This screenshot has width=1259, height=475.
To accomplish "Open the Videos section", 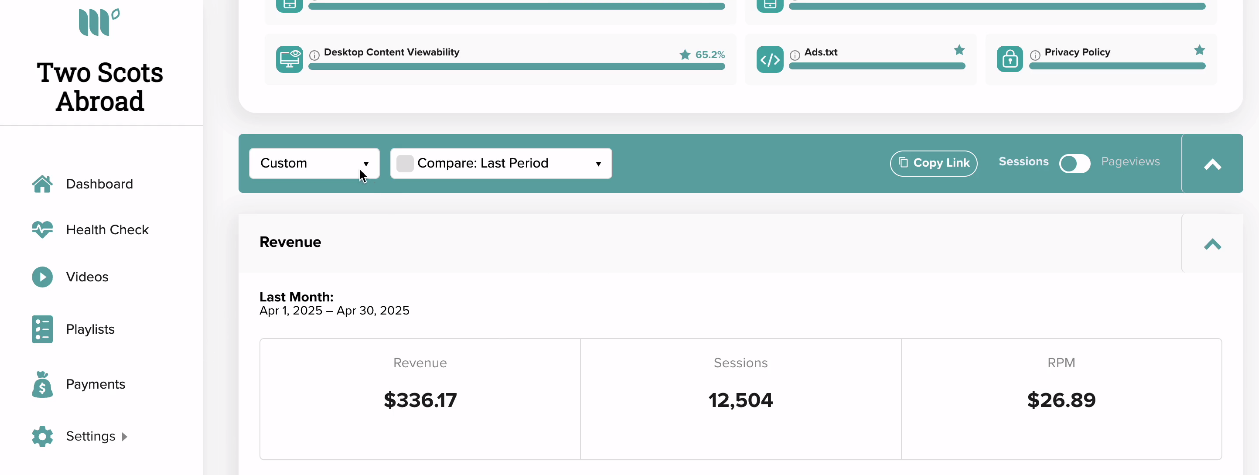I will [87, 277].
